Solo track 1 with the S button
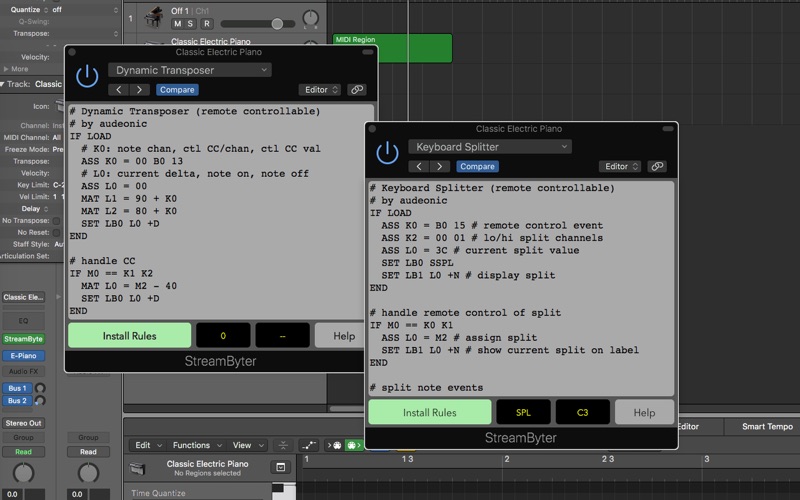Screen dimensions: 800x500 tap(190, 23)
